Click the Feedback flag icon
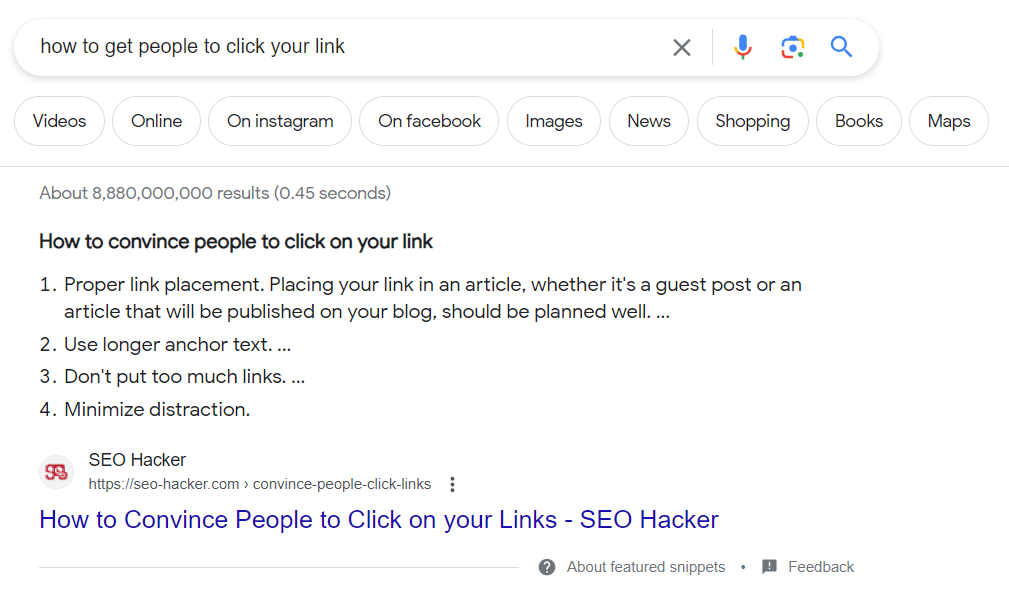Viewport: 1009px width, 593px height. [x=769, y=567]
